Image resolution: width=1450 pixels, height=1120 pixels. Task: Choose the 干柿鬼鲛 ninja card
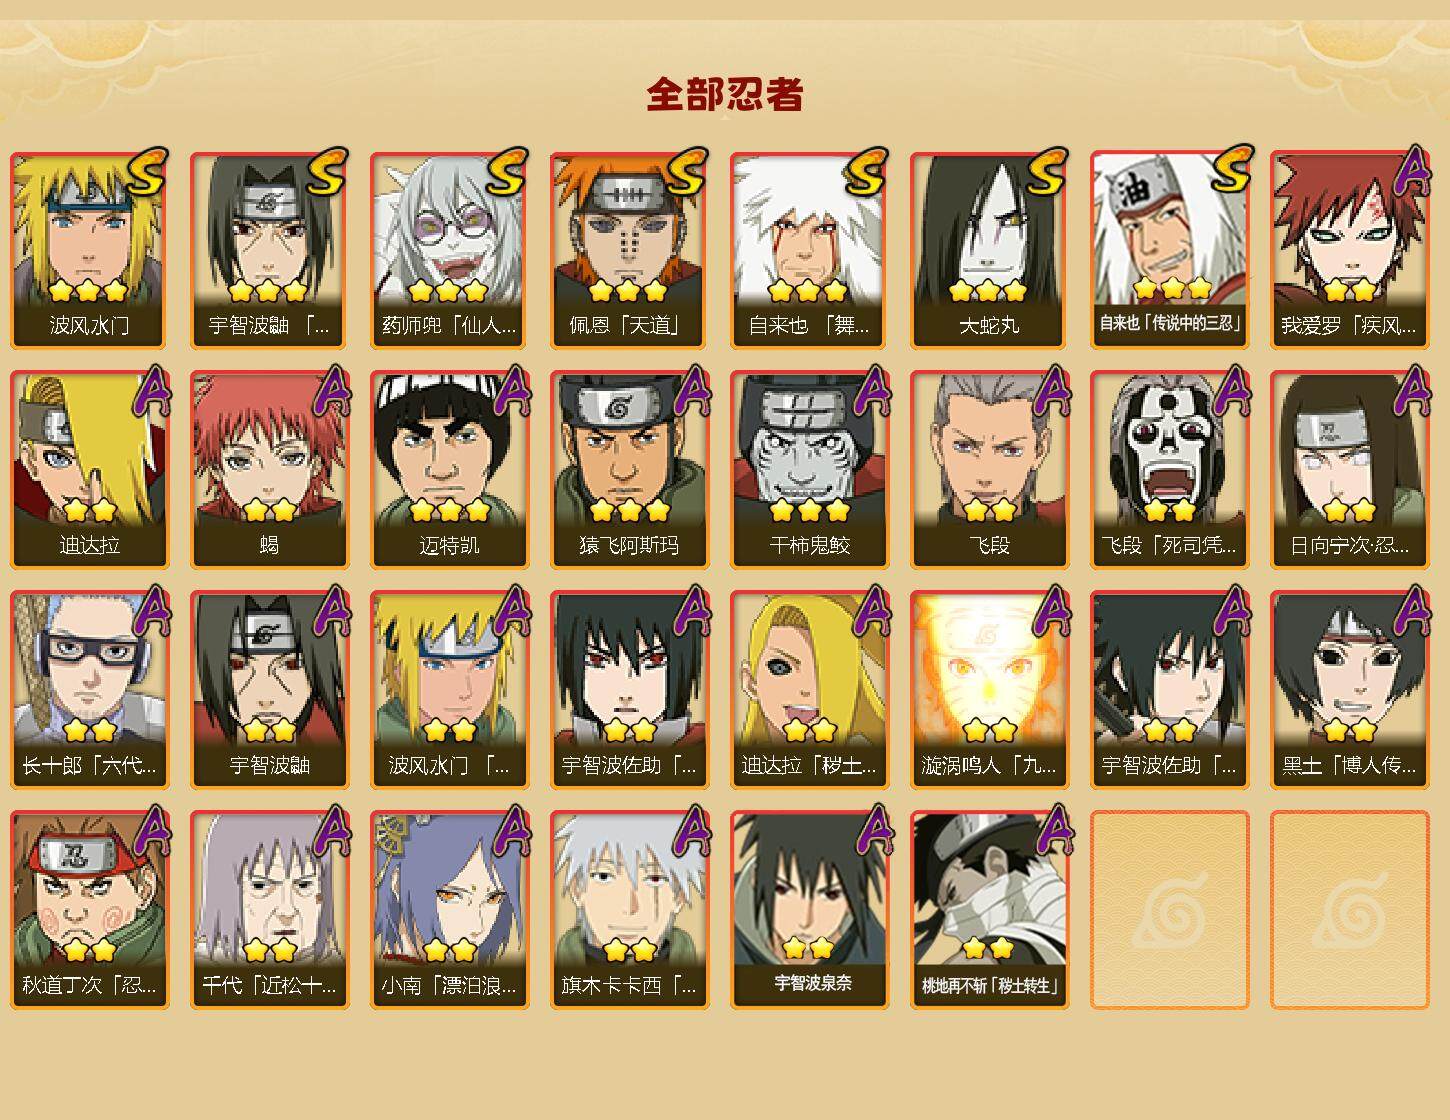click(x=810, y=470)
